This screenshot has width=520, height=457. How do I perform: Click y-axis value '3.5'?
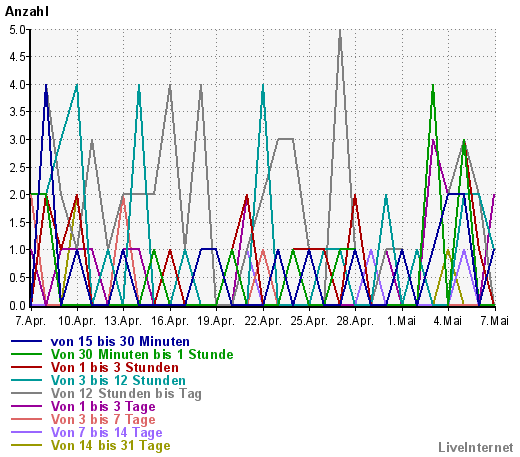17,112
